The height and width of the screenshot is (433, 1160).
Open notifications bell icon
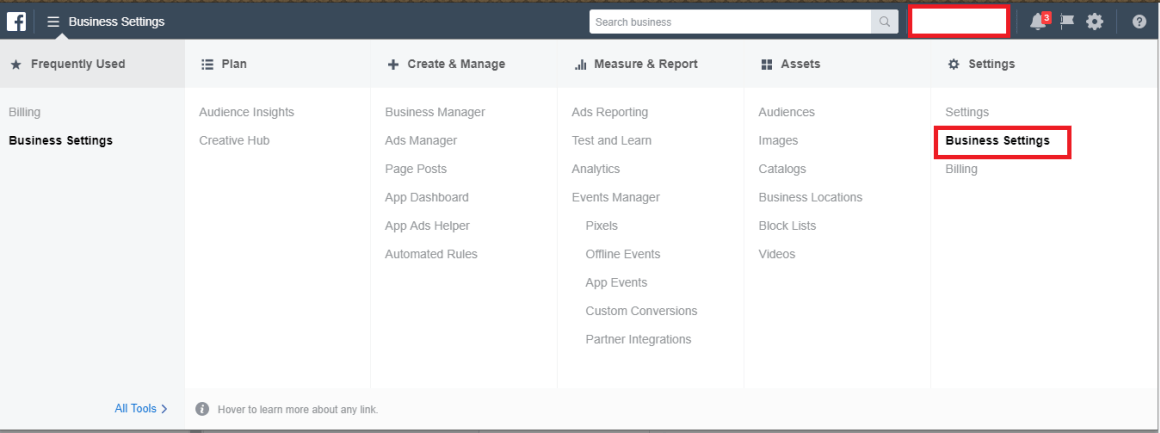(1039, 21)
